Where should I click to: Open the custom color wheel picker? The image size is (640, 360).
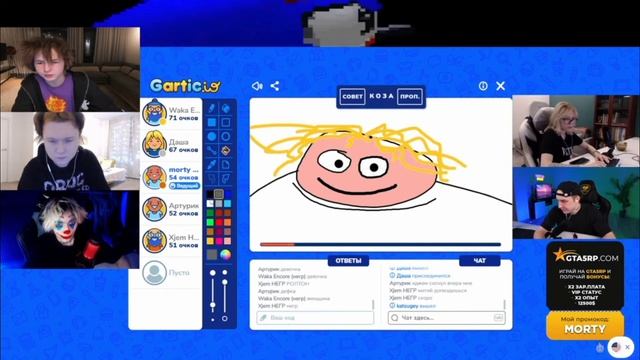tap(225, 255)
